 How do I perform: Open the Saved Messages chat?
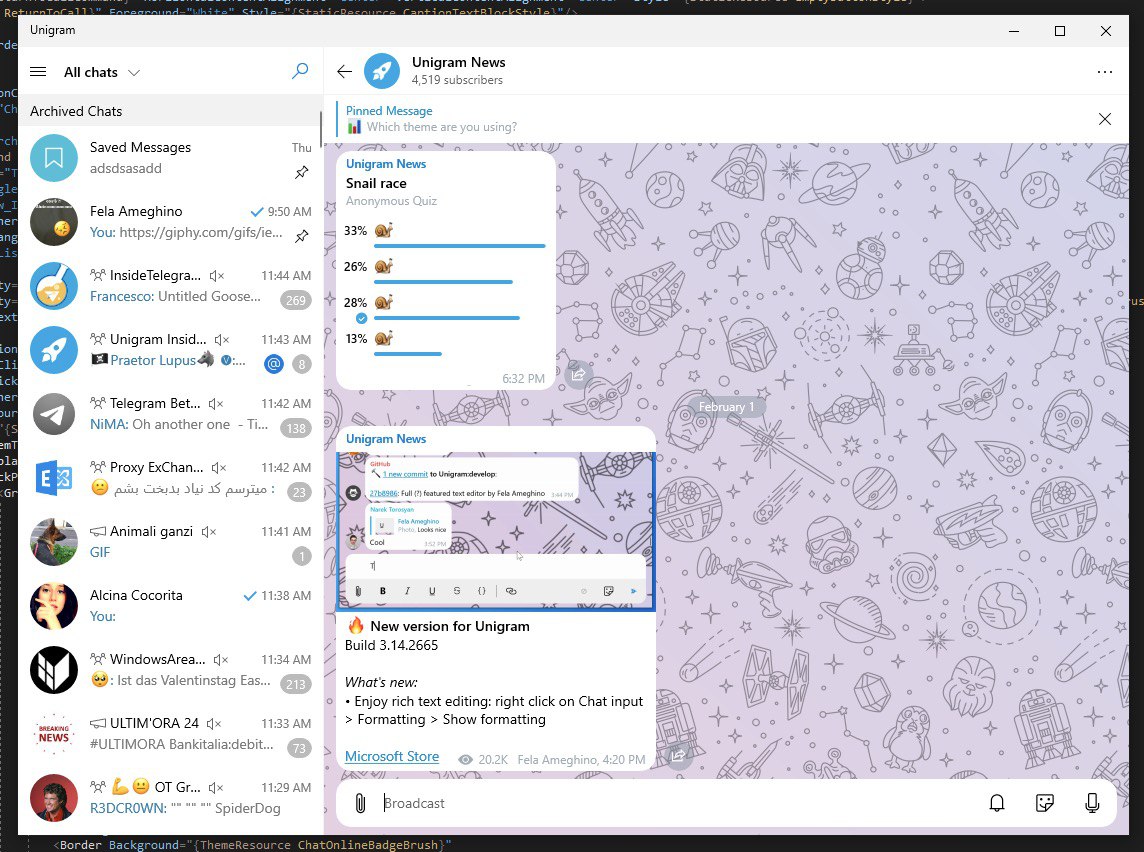(x=169, y=158)
